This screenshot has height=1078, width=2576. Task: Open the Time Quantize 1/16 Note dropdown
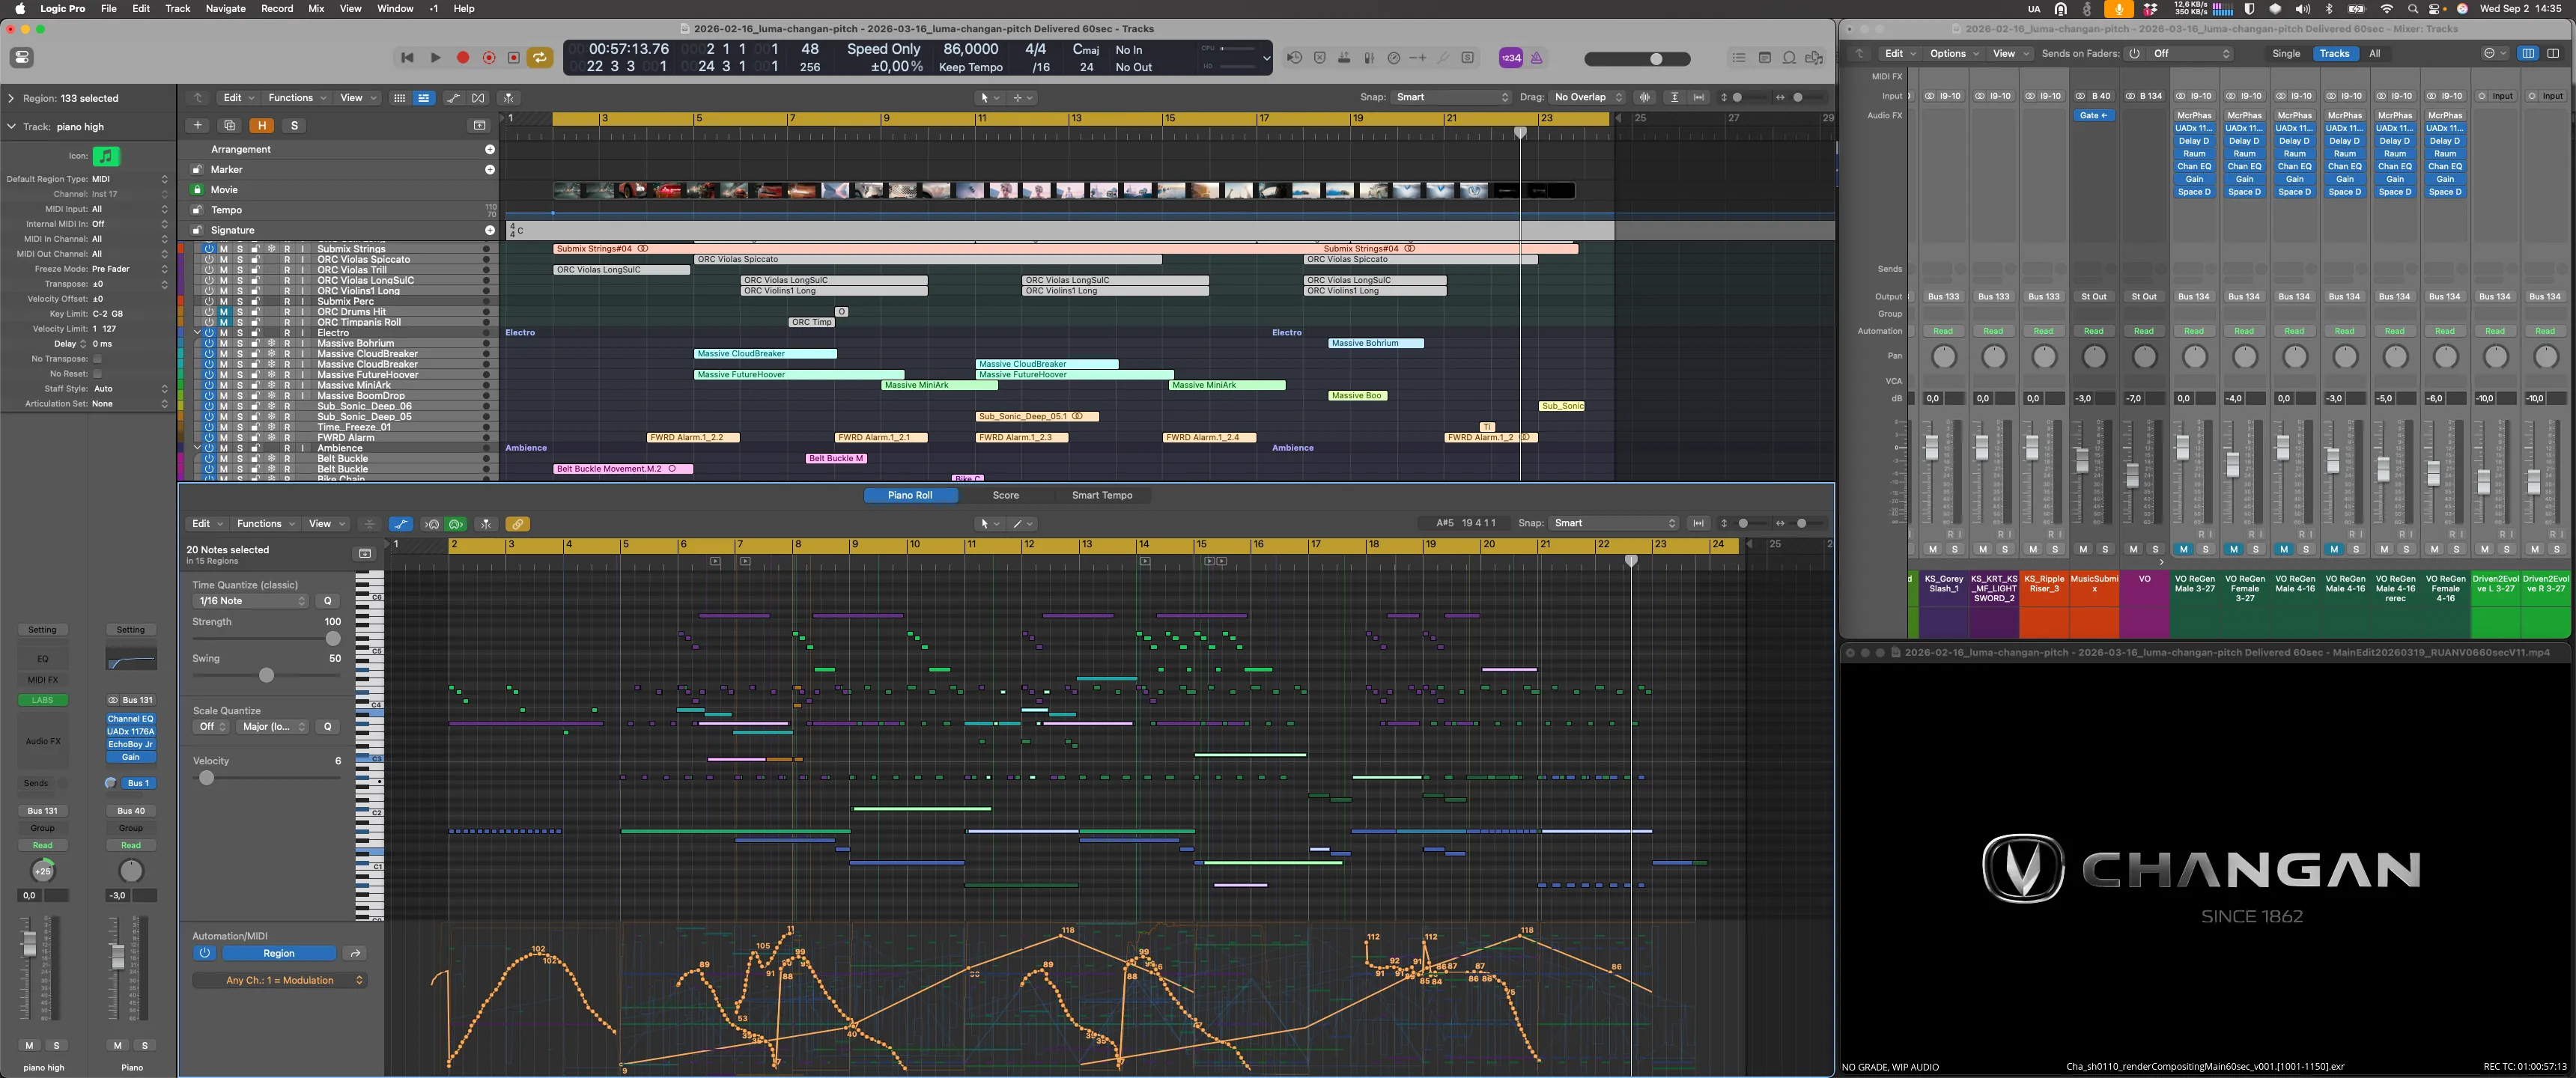[250, 601]
